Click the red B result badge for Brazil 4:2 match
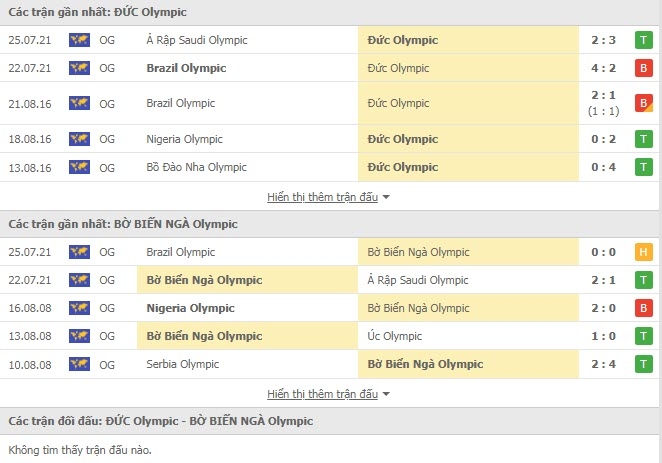 pos(643,68)
